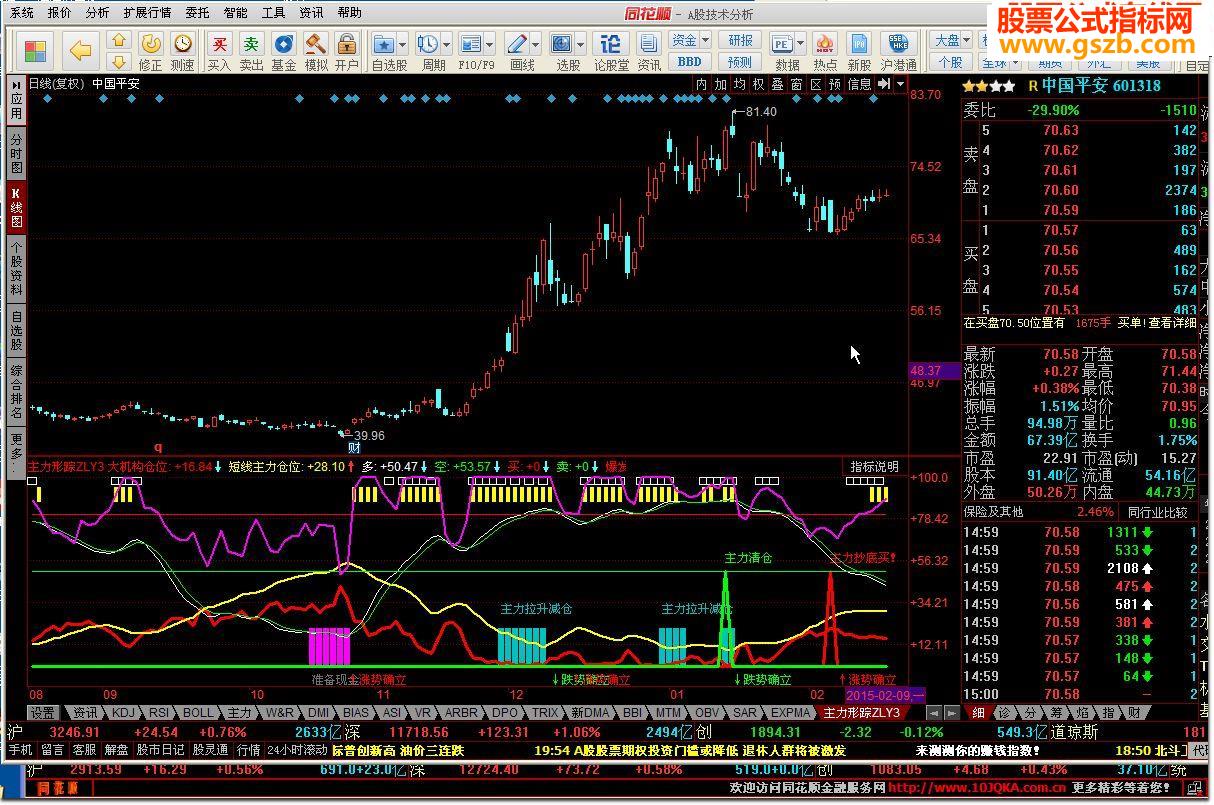The height and width of the screenshot is (805, 1214).
Task: Open the 沪港通 SSE HKE icon
Action: (x=898, y=51)
